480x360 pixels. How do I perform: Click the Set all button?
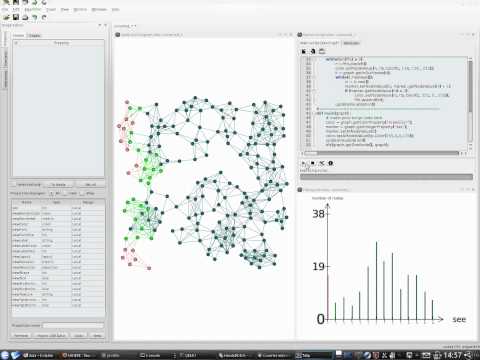pyautogui.click(x=90, y=184)
